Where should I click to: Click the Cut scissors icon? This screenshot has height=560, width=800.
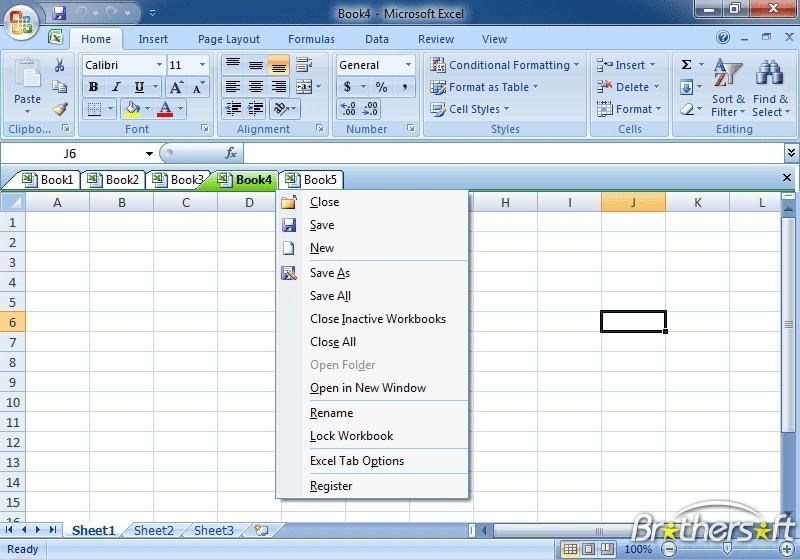click(59, 65)
